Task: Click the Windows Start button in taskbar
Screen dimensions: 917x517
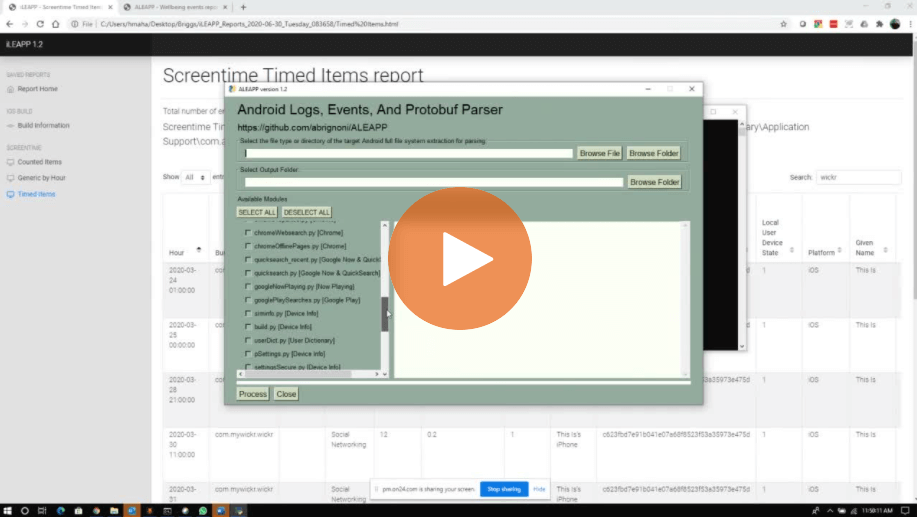Action: pos(8,510)
